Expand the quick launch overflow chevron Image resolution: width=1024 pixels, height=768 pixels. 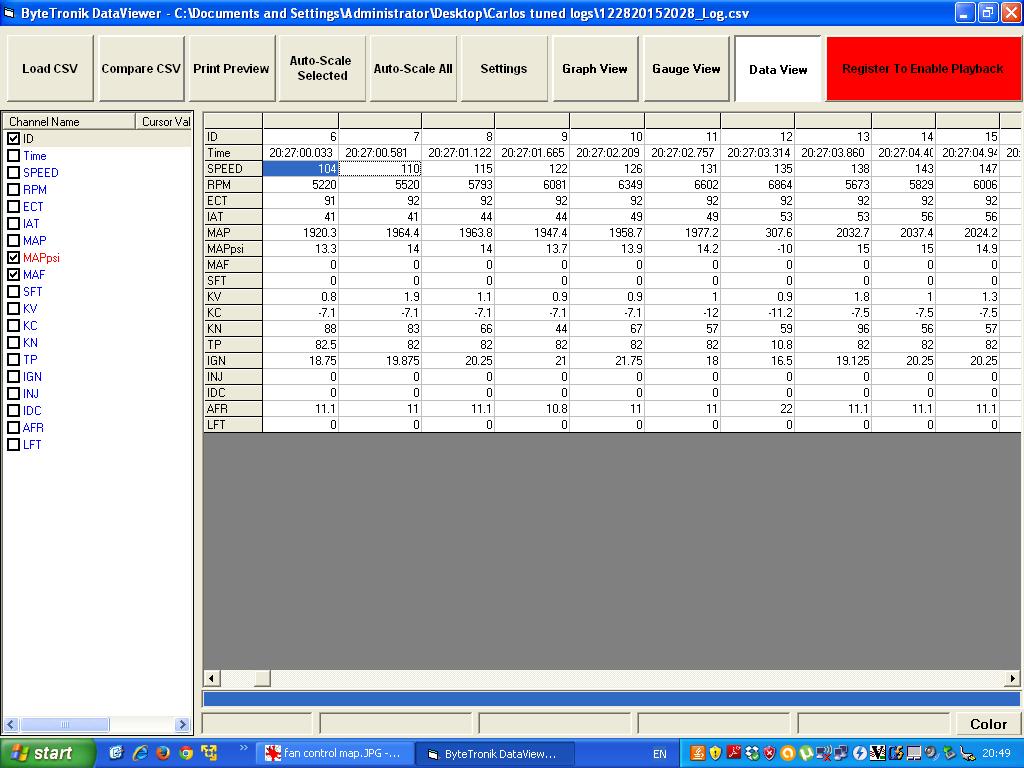(x=243, y=748)
